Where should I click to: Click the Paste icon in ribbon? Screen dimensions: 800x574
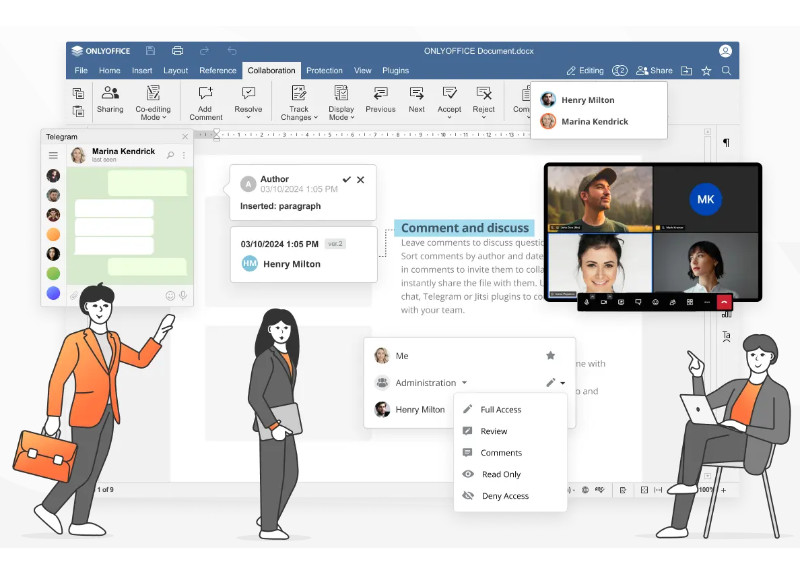click(x=78, y=111)
